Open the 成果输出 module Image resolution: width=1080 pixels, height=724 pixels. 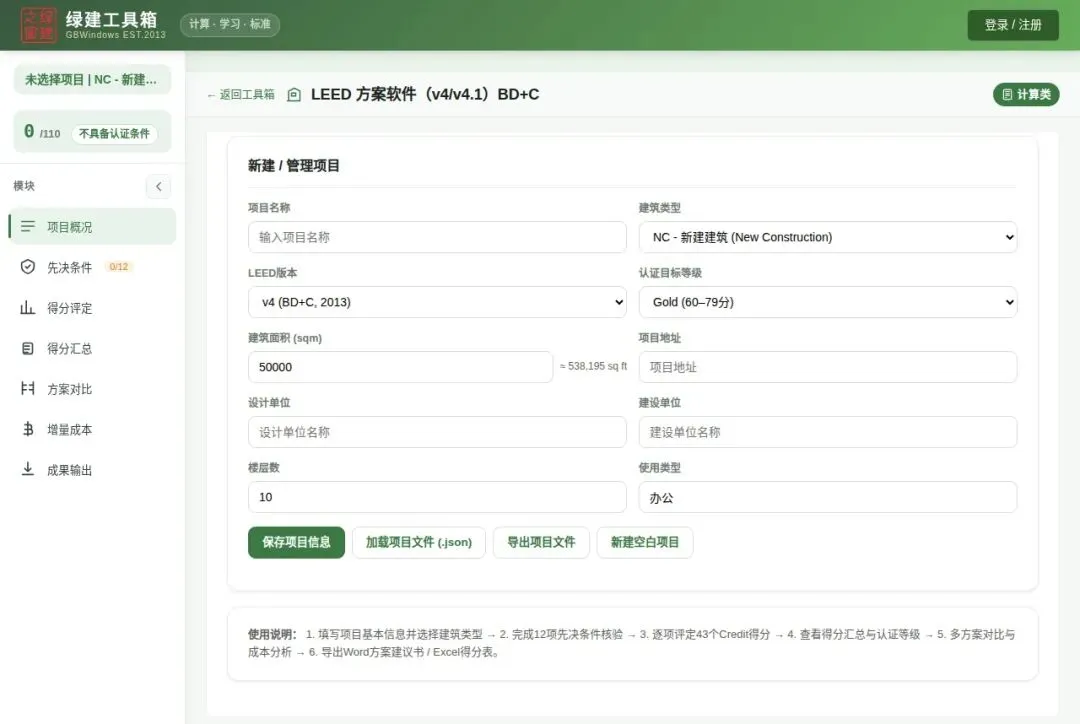[92, 470]
